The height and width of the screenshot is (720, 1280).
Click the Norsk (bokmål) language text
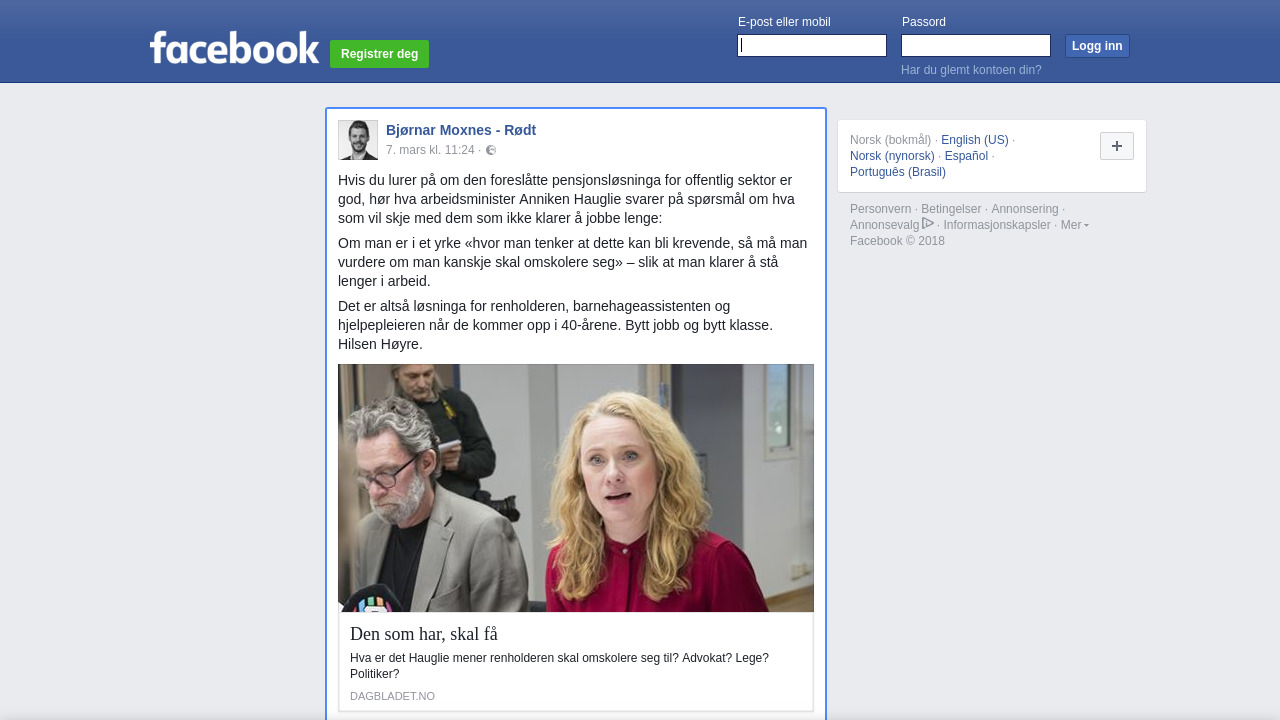(890, 140)
